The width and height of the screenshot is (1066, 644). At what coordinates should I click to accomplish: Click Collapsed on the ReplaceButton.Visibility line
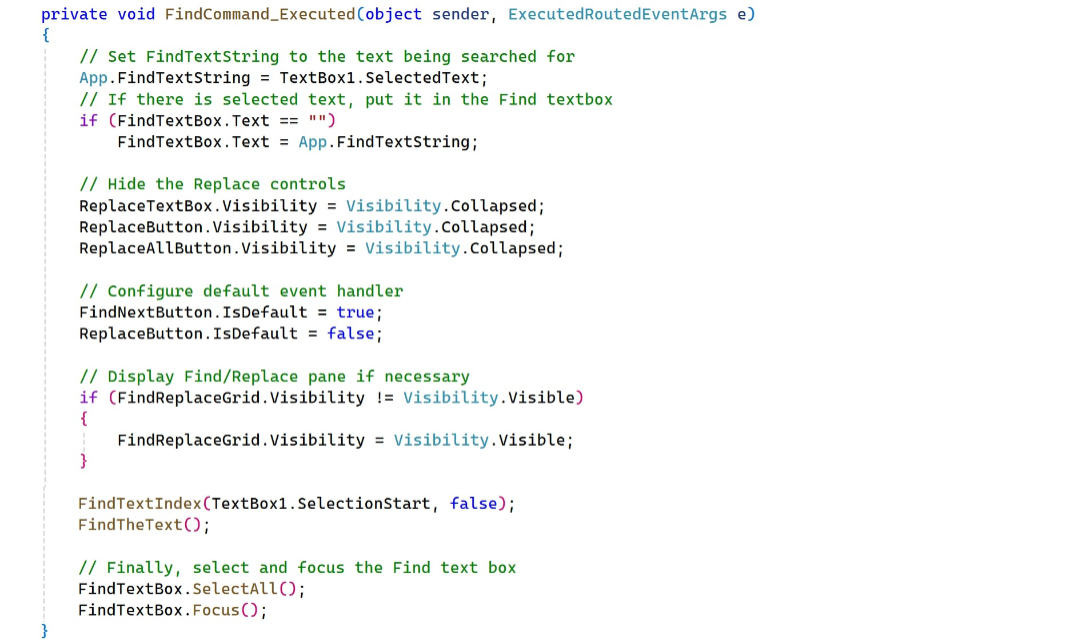pyautogui.click(x=485, y=227)
